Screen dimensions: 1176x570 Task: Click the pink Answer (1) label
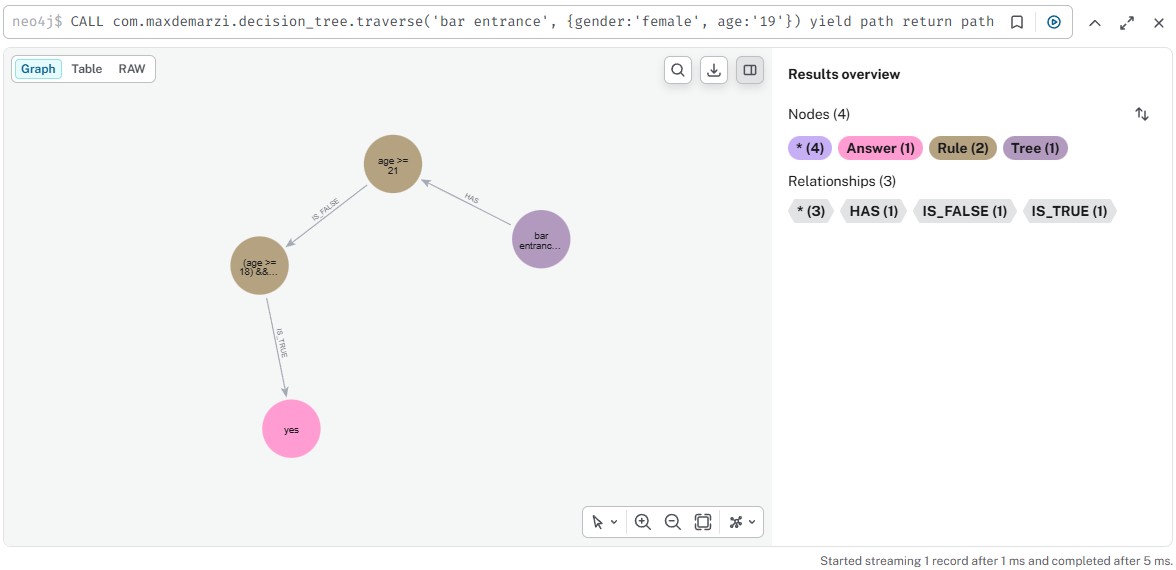click(x=880, y=148)
